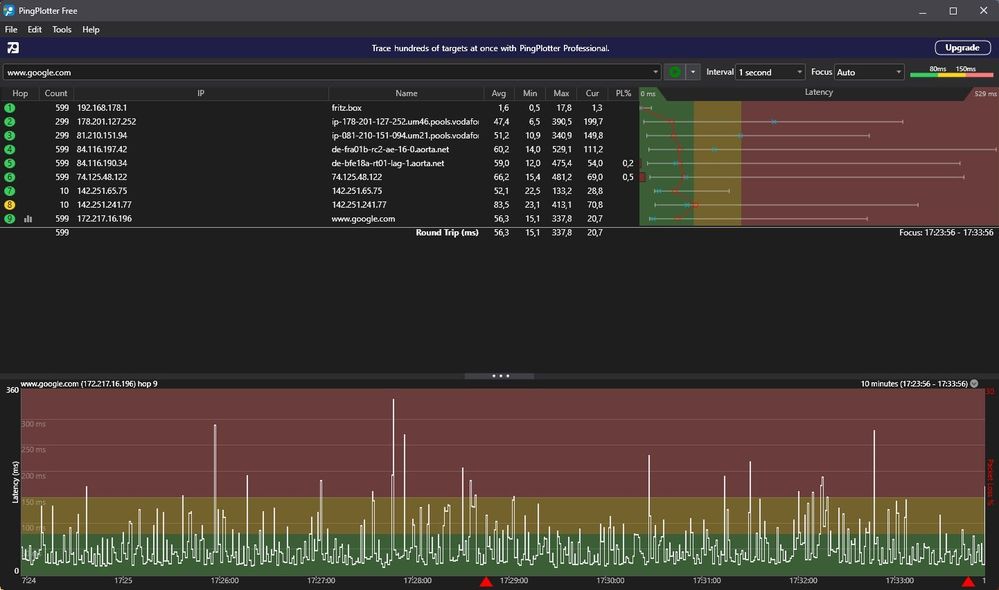Toggle the timeline graph icon for hop 9
The image size is (999, 590).
click(28, 219)
